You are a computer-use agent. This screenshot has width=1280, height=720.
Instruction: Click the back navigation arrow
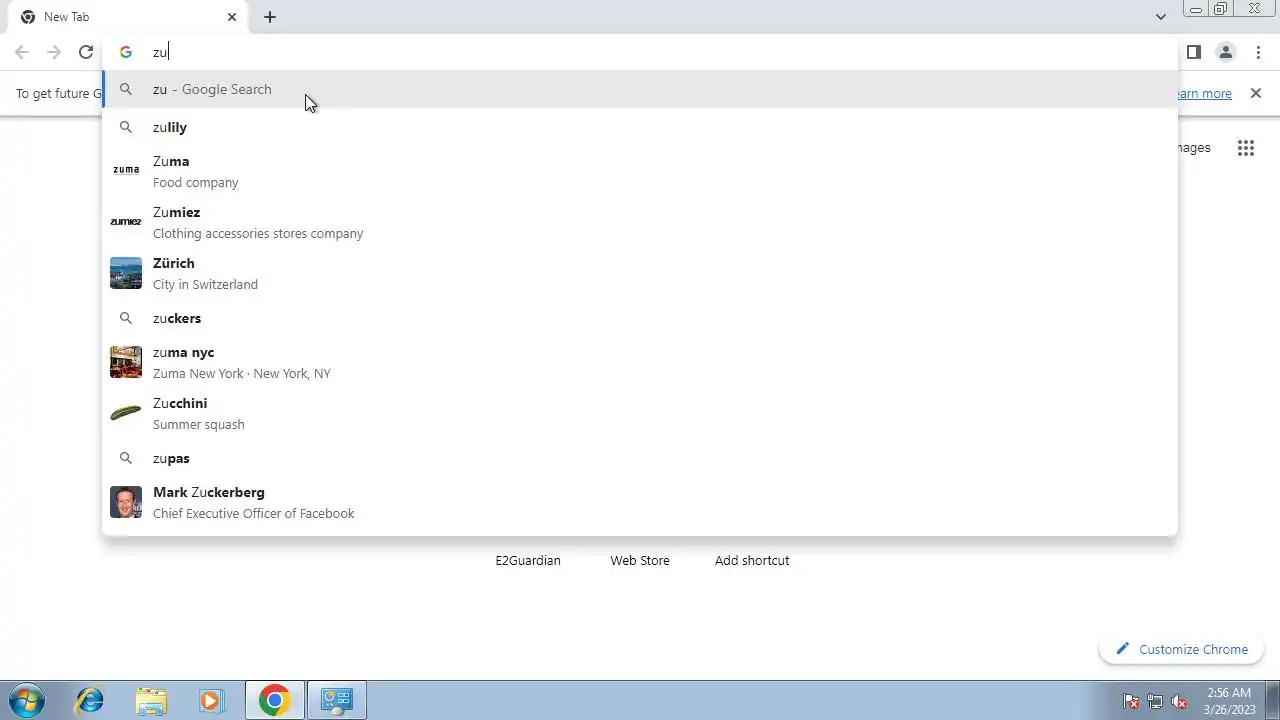22,52
